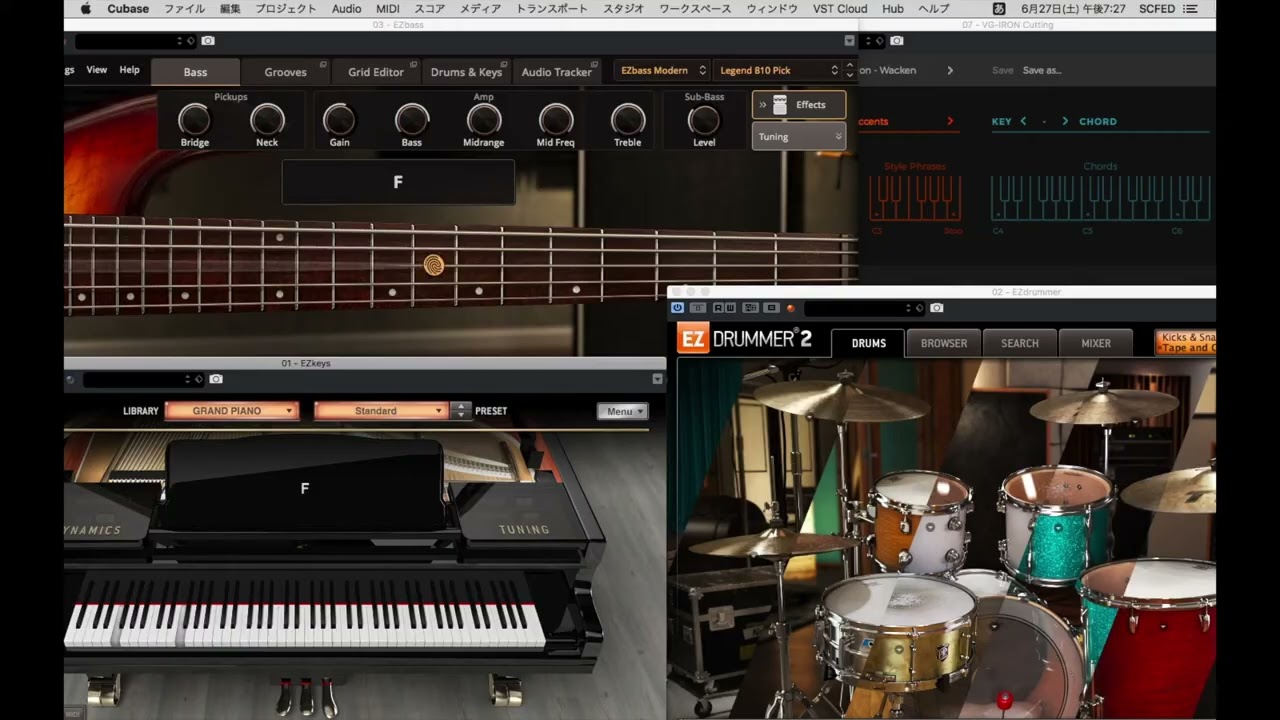1280x720 pixels.
Task: Step to next EZbass preset arrows
Action: click(850, 70)
